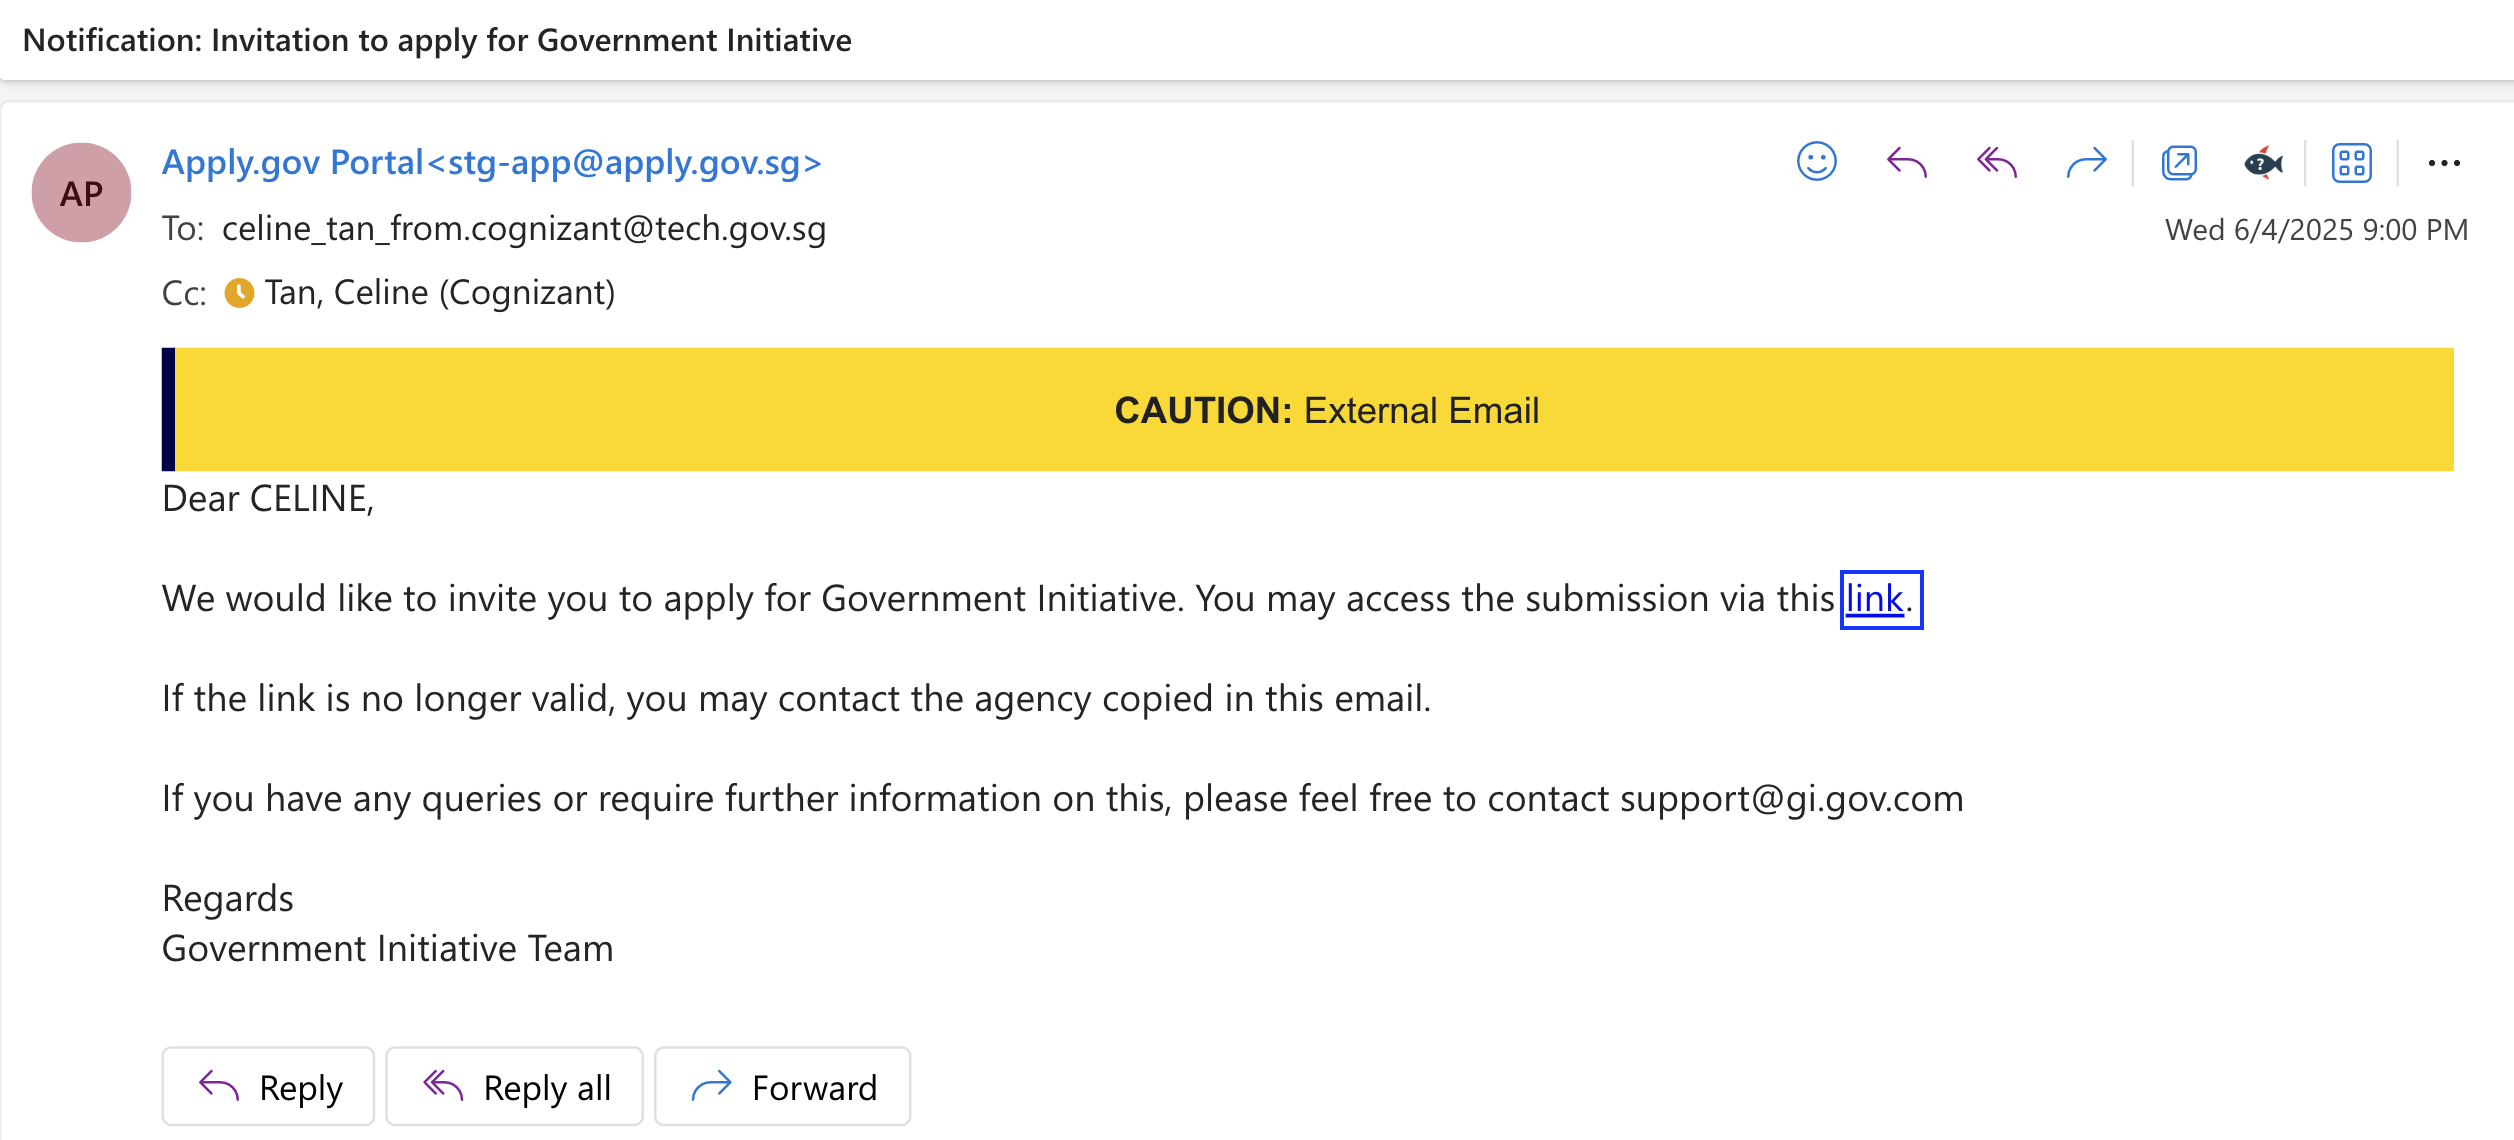Open the apps grid icon

pos(2351,162)
